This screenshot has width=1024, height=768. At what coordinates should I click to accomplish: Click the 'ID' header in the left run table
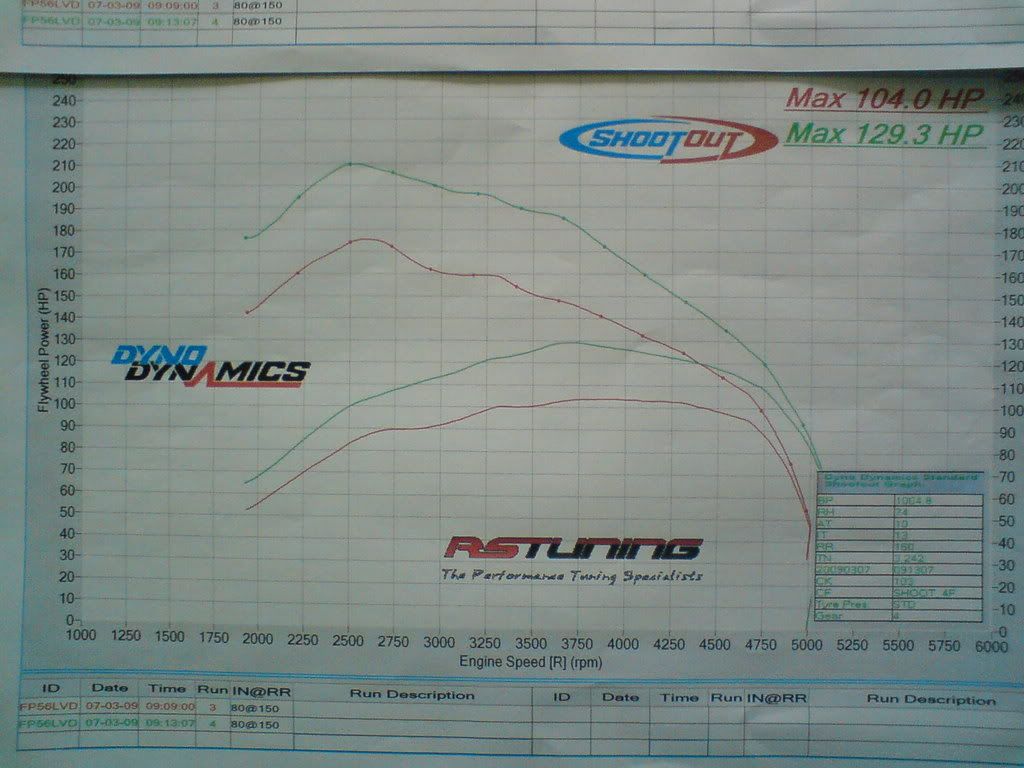tap(51, 688)
